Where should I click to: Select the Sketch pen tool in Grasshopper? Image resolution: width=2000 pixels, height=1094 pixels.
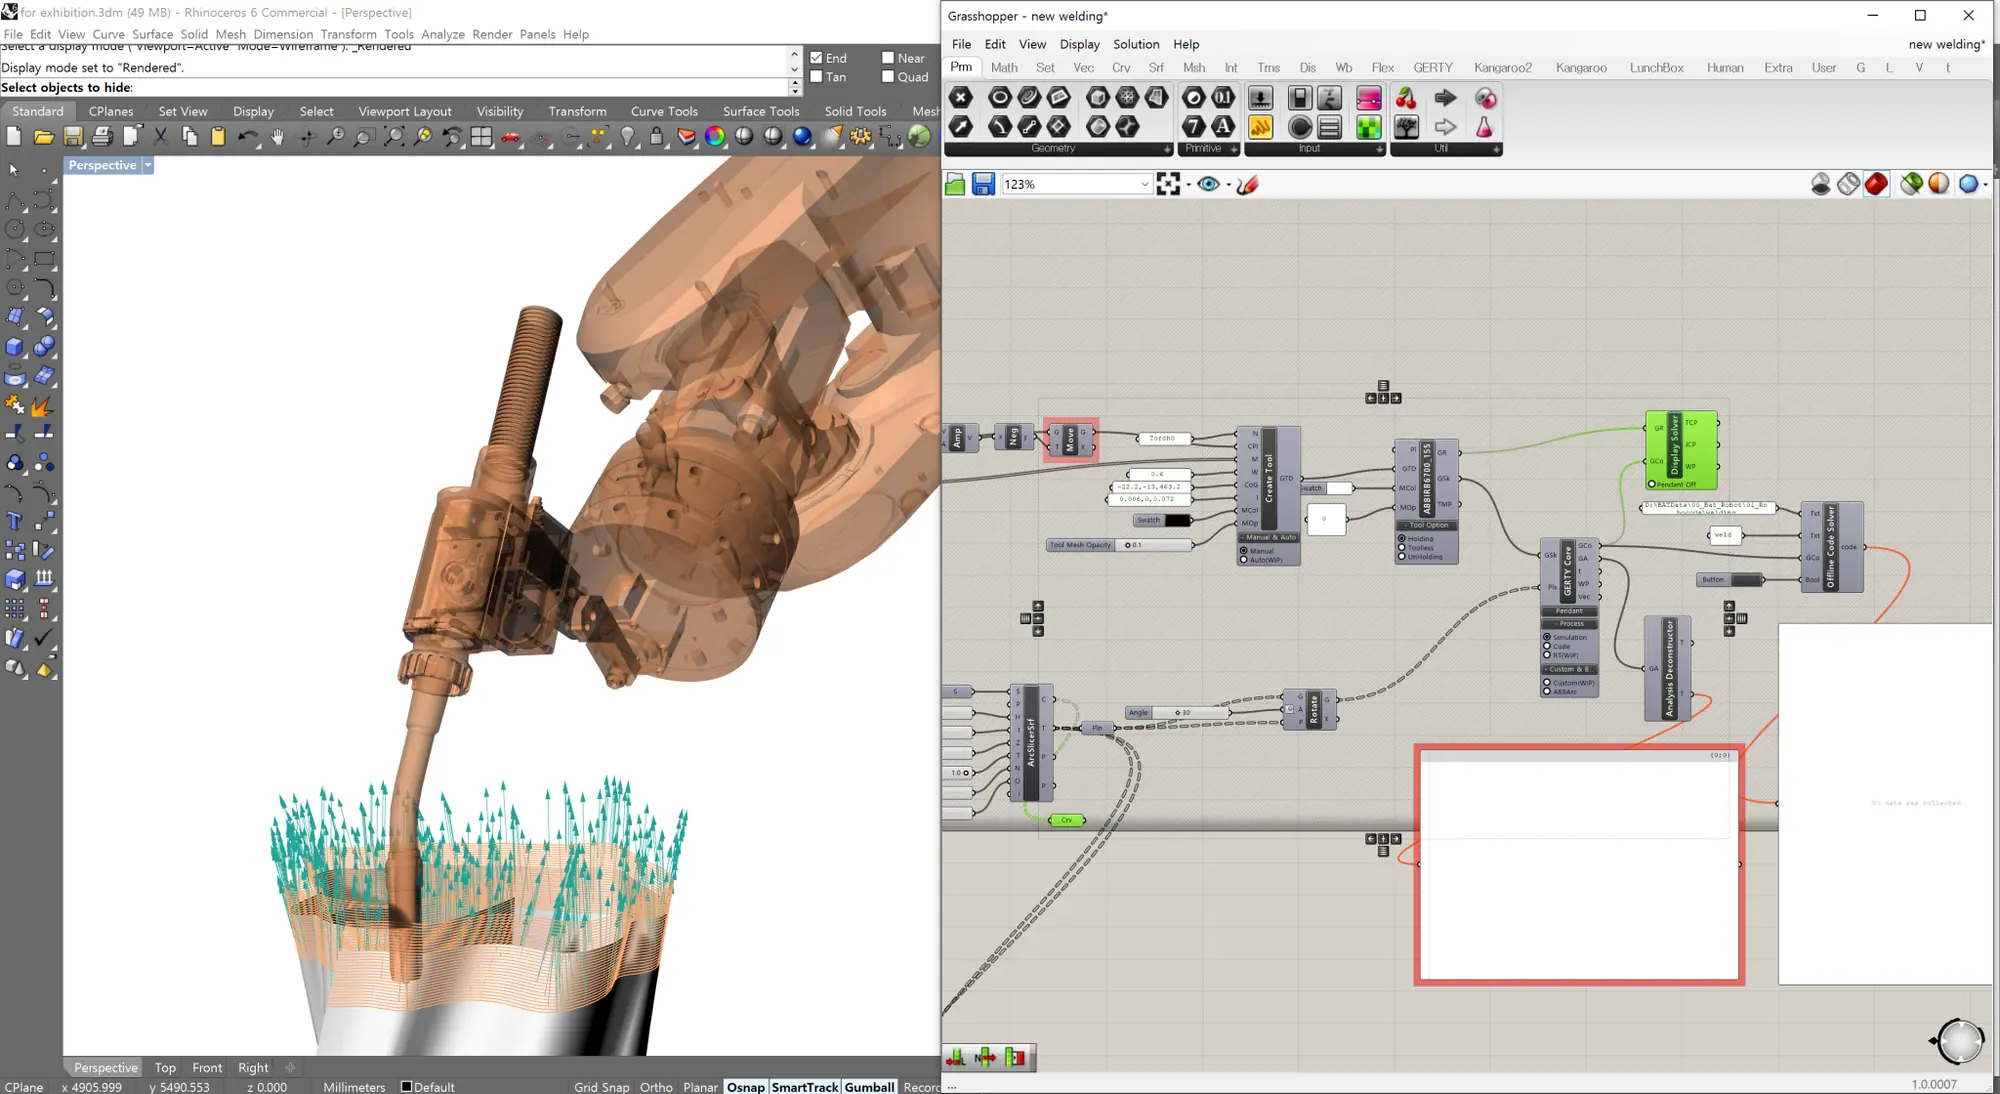tap(1247, 184)
